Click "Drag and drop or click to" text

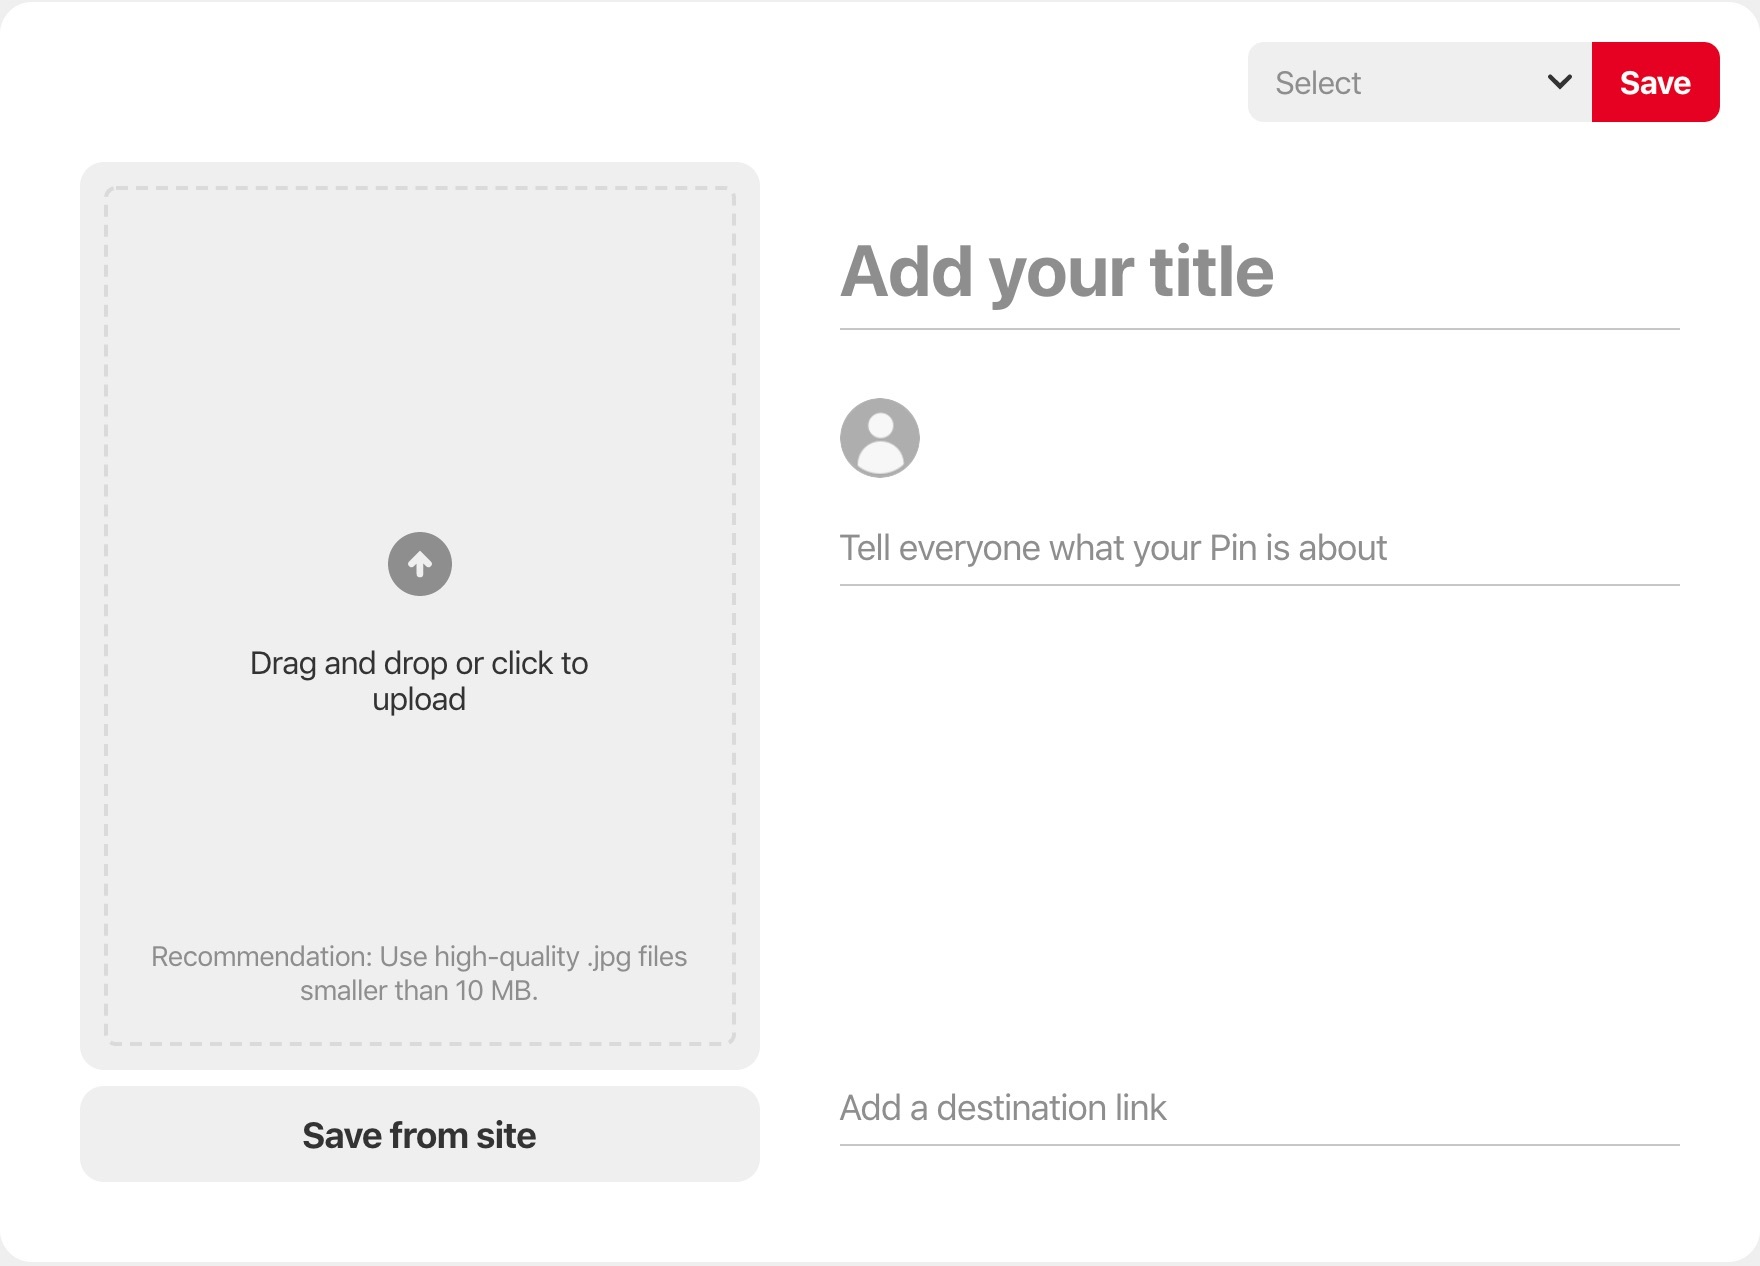pyautogui.click(x=419, y=663)
